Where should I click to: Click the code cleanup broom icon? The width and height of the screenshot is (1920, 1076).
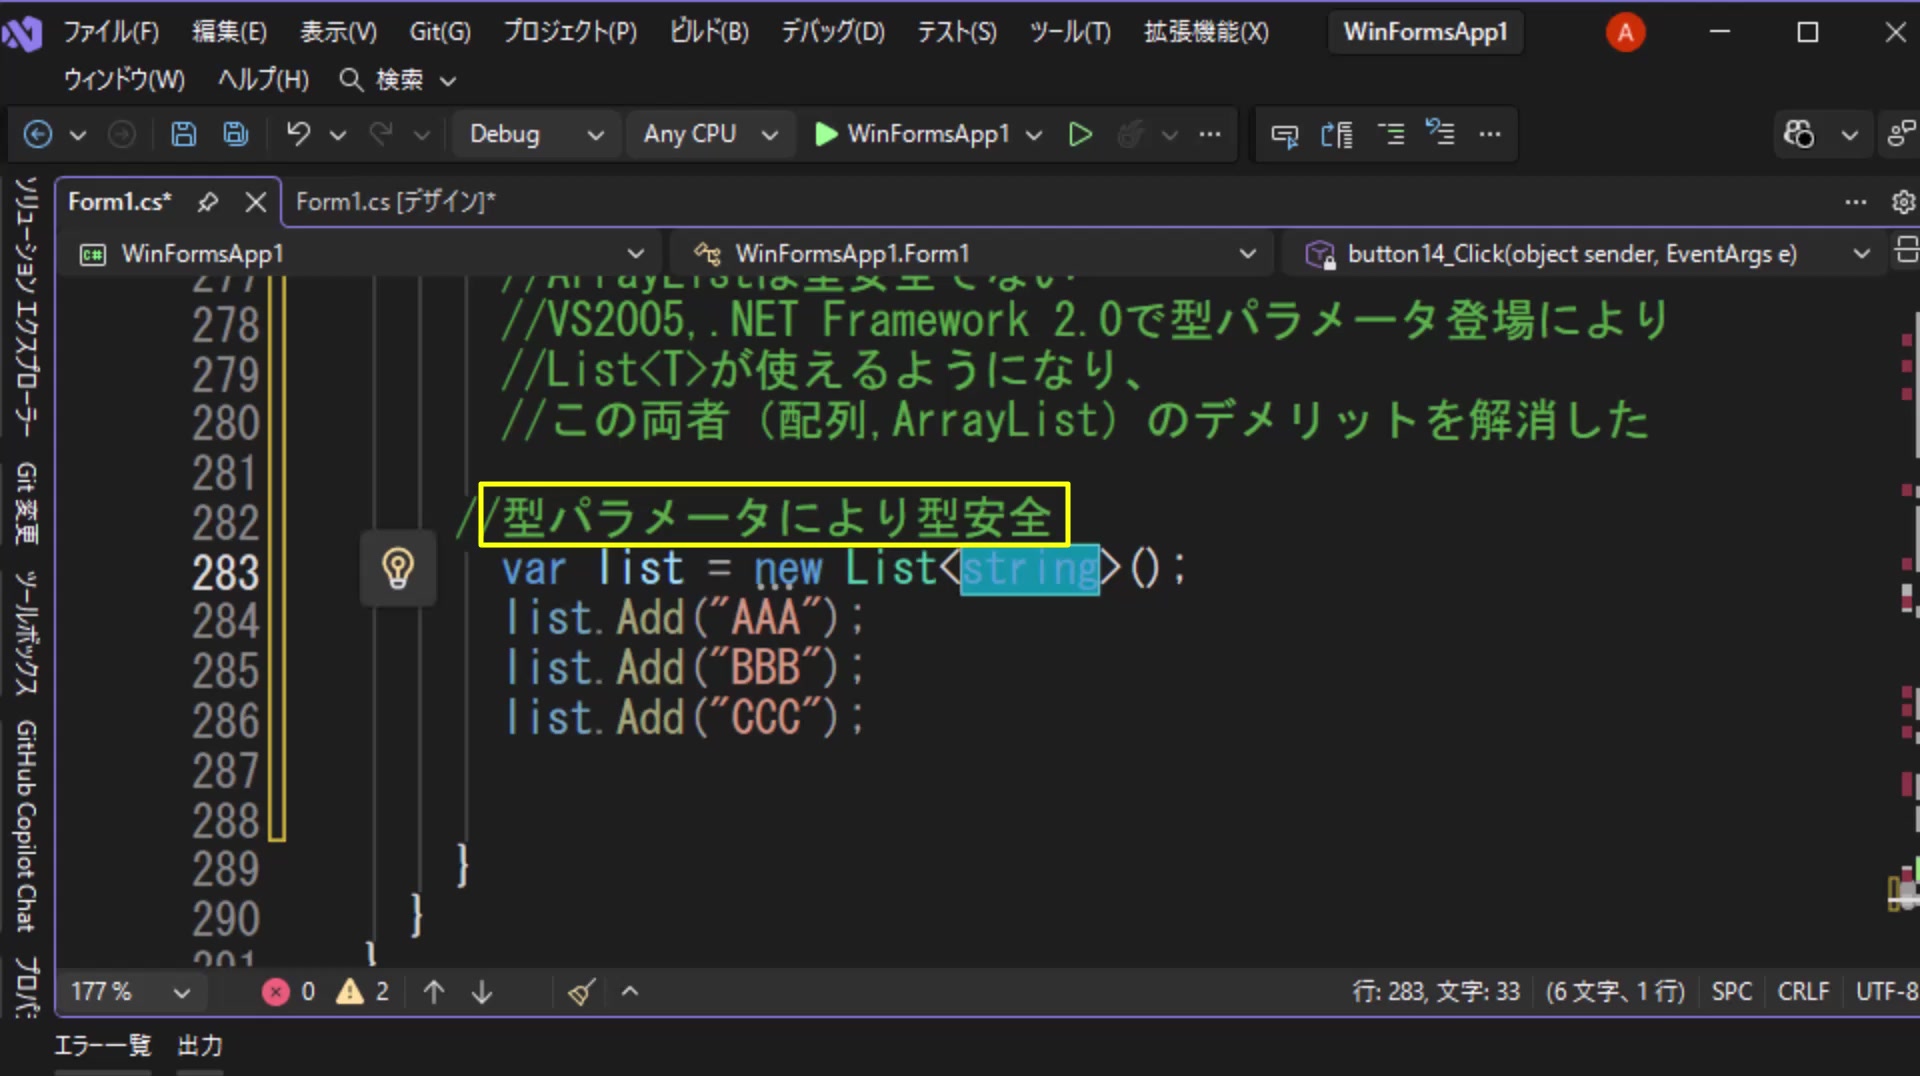tap(582, 991)
